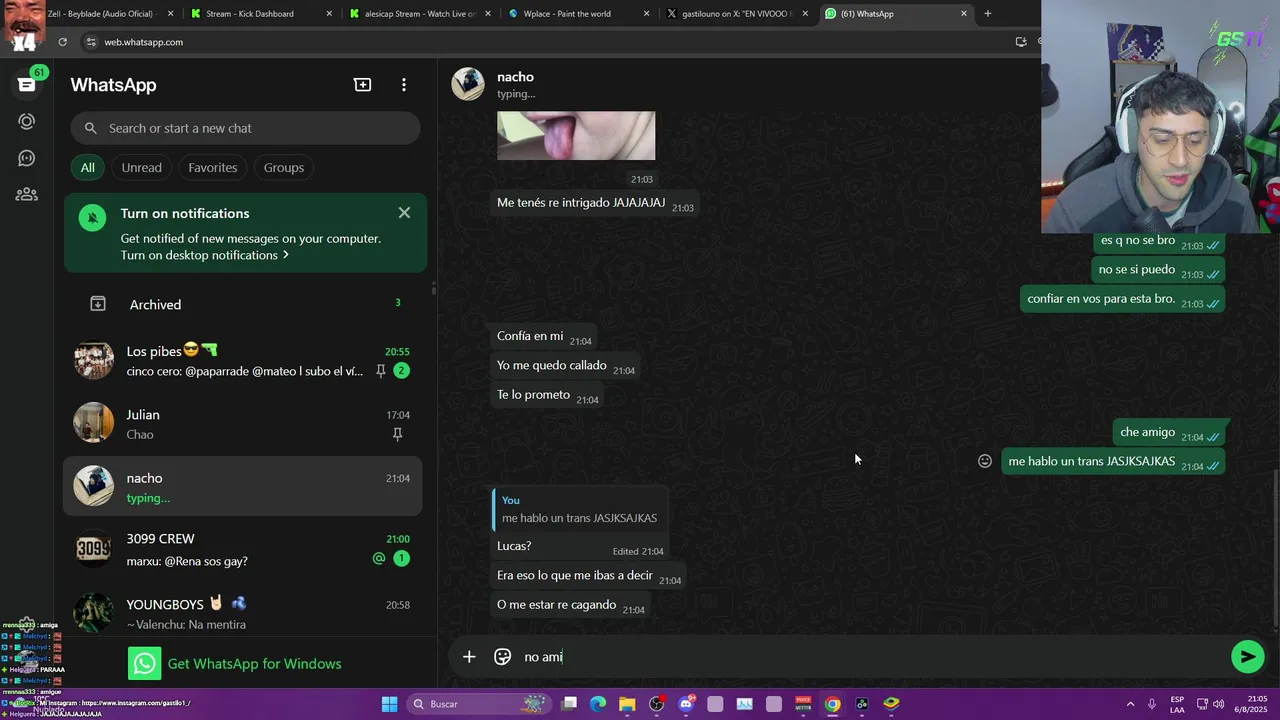Viewport: 1280px width, 720px height.
Task: Click the 'Te lo prometo' message
Action: (x=548, y=395)
